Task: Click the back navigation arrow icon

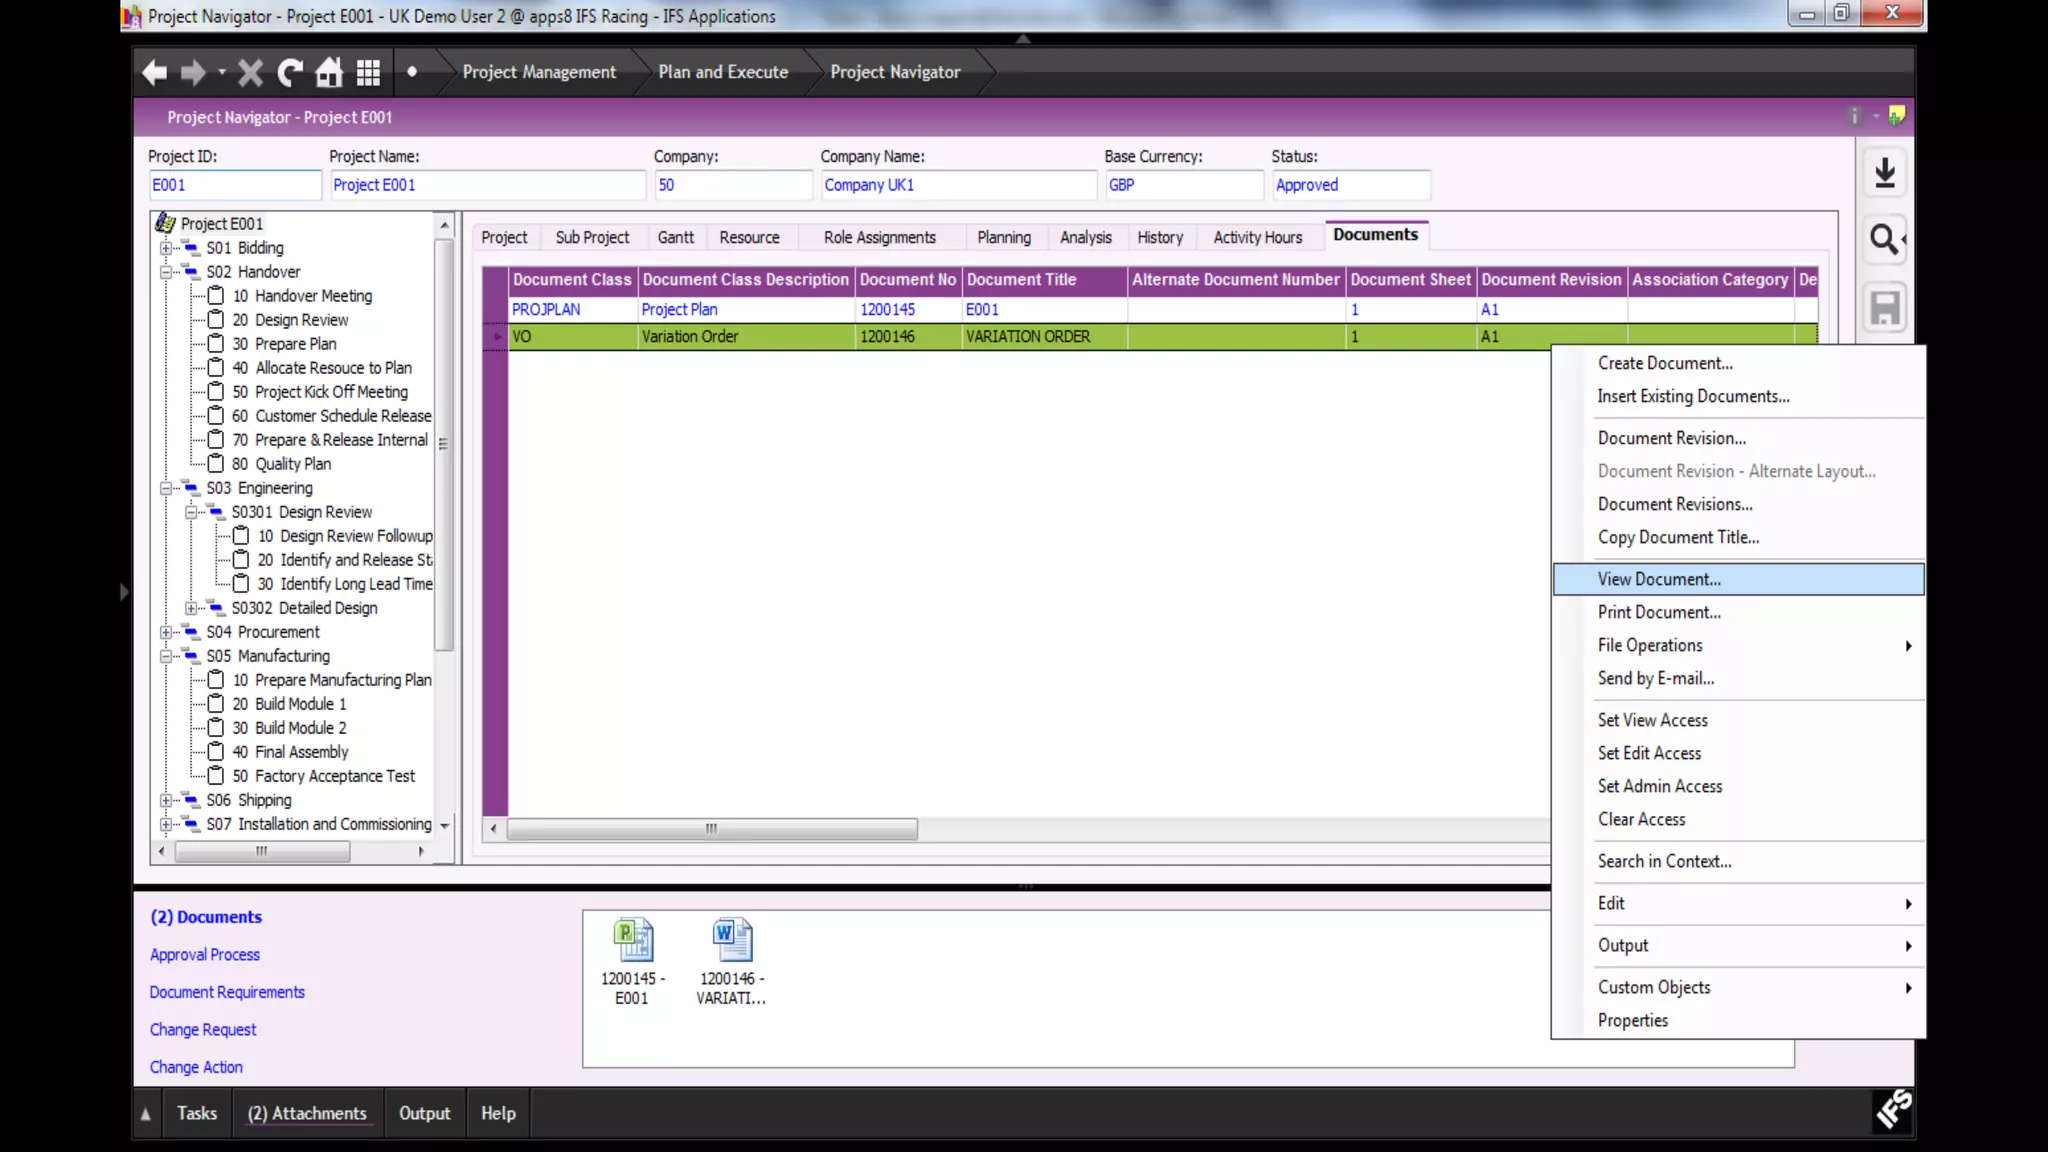Action: [x=154, y=72]
